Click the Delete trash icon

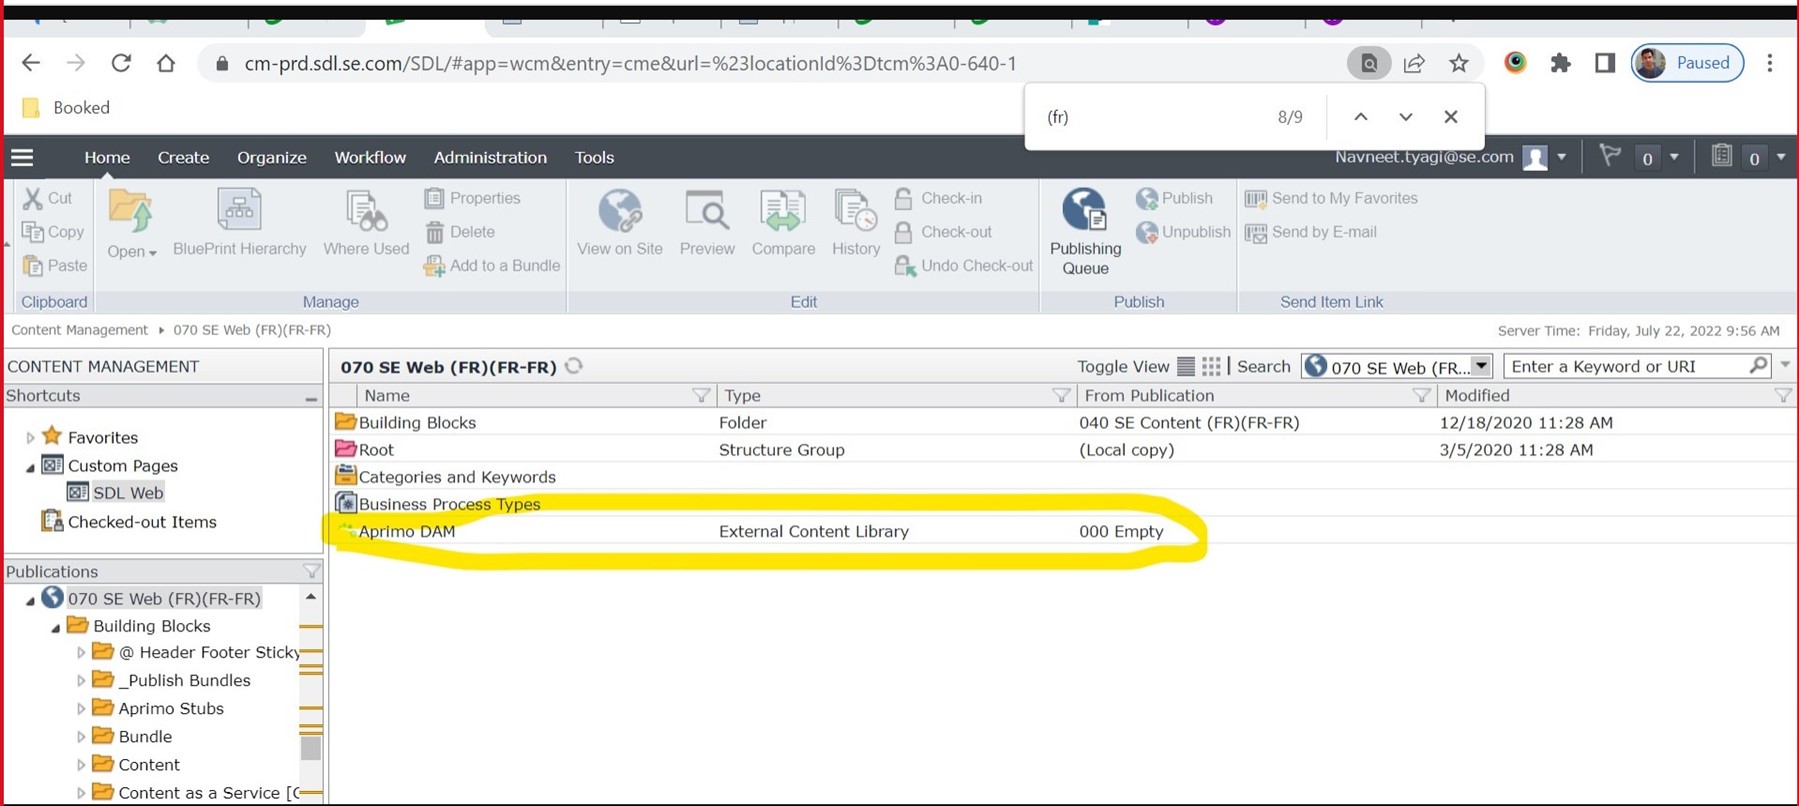pyautogui.click(x=434, y=232)
